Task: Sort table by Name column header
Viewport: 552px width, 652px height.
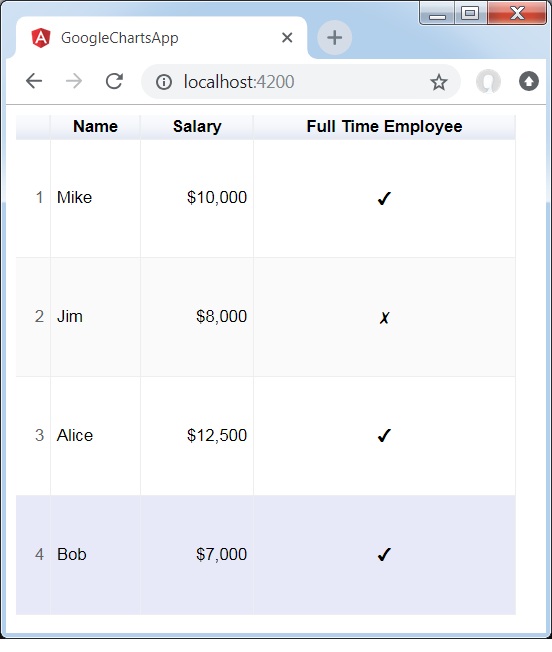Action: click(95, 127)
